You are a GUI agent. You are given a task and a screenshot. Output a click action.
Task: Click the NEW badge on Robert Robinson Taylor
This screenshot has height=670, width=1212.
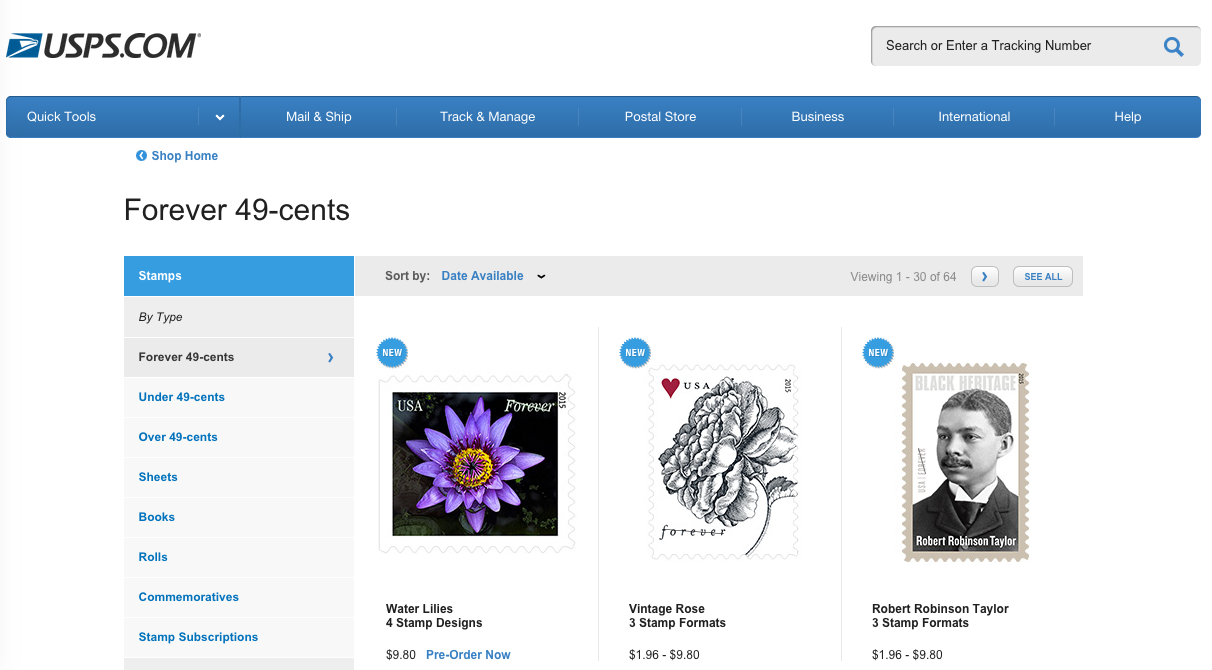(x=878, y=352)
